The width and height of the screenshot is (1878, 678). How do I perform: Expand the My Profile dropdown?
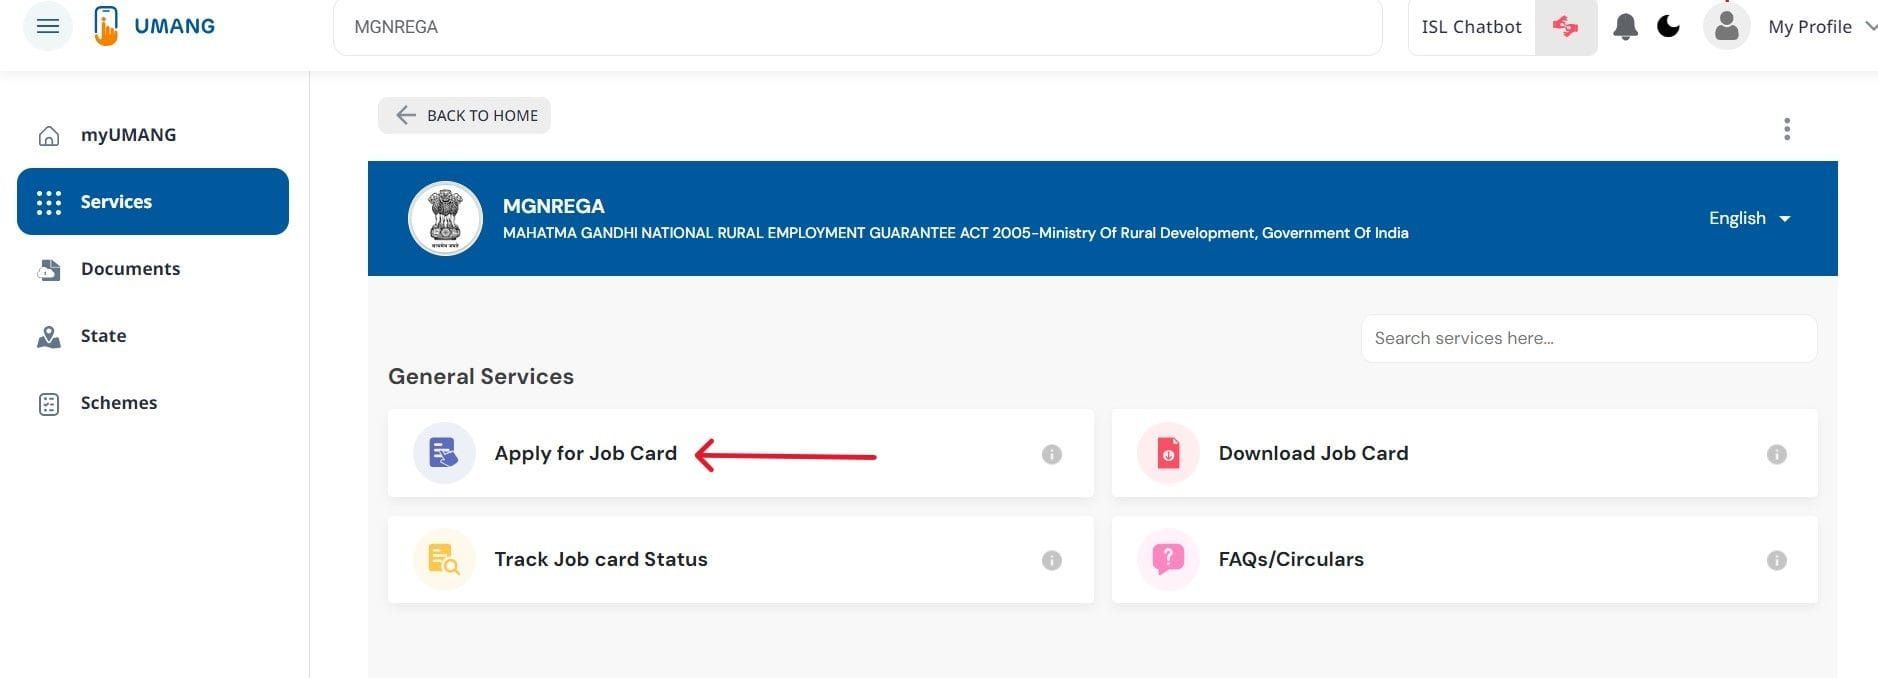(x=1821, y=27)
